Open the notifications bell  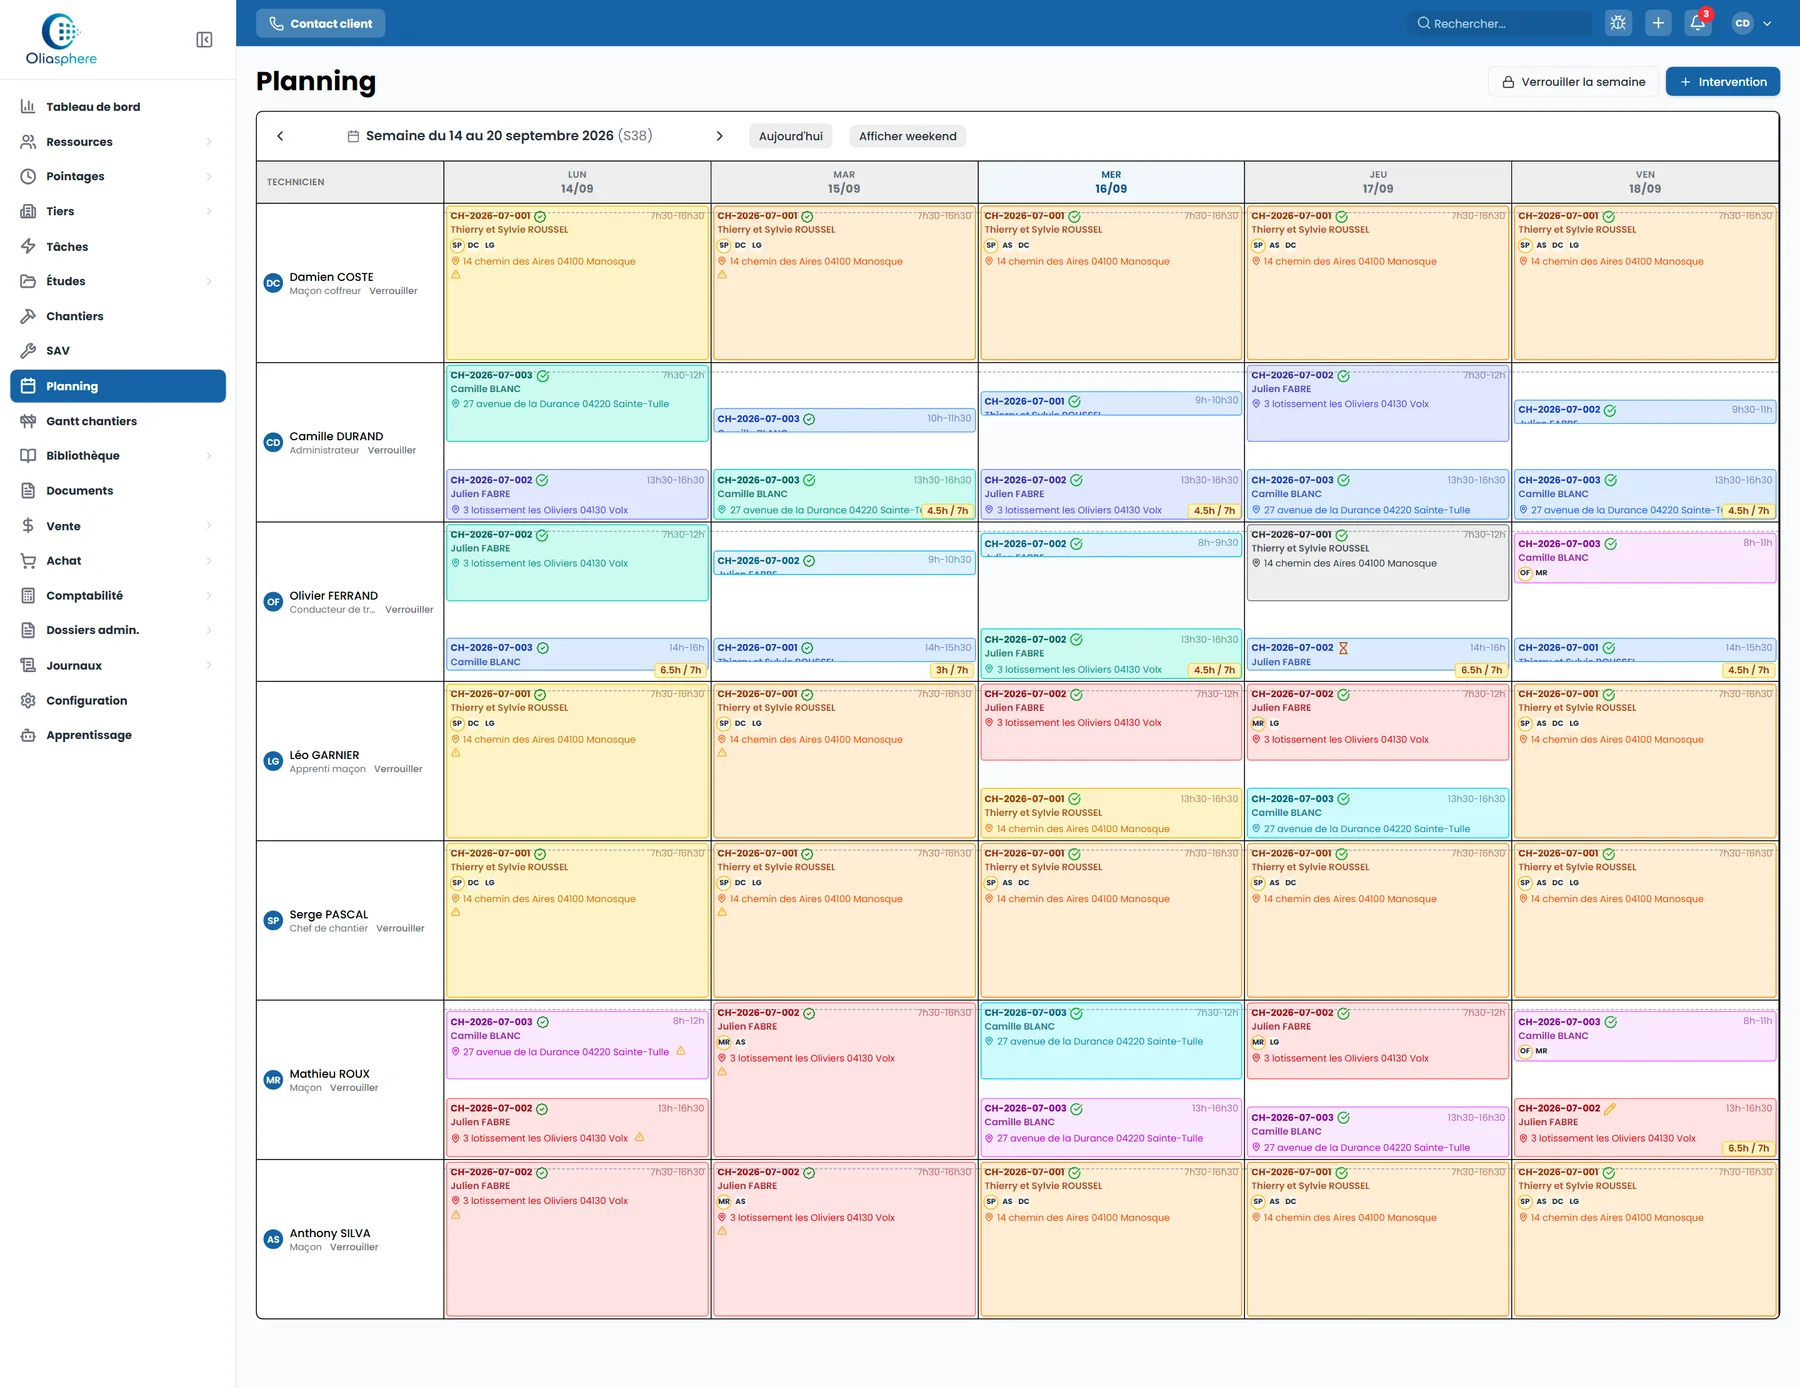pos(1698,23)
